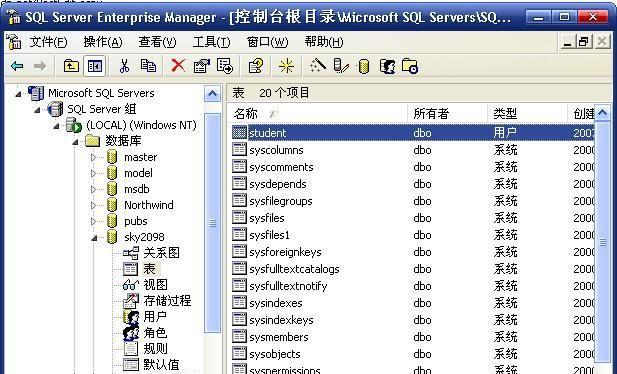Viewport: 617px width, 374px height.
Task: Select 关系图 under sky2098
Action: tap(162, 253)
